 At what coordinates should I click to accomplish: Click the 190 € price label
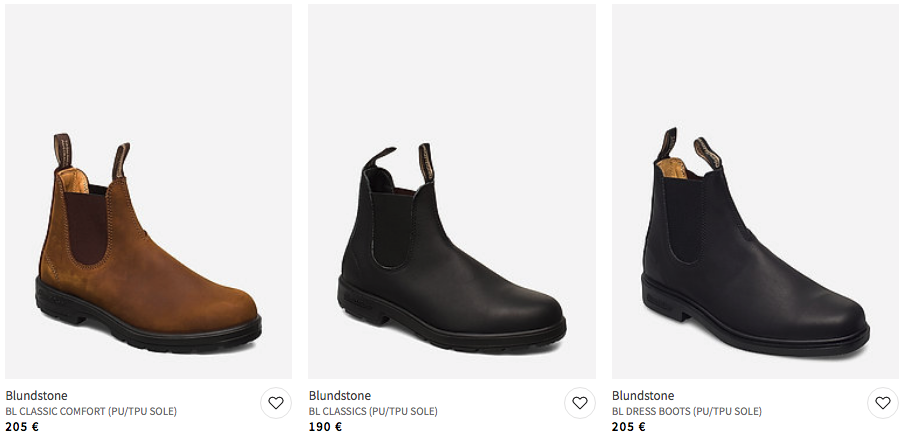325,427
